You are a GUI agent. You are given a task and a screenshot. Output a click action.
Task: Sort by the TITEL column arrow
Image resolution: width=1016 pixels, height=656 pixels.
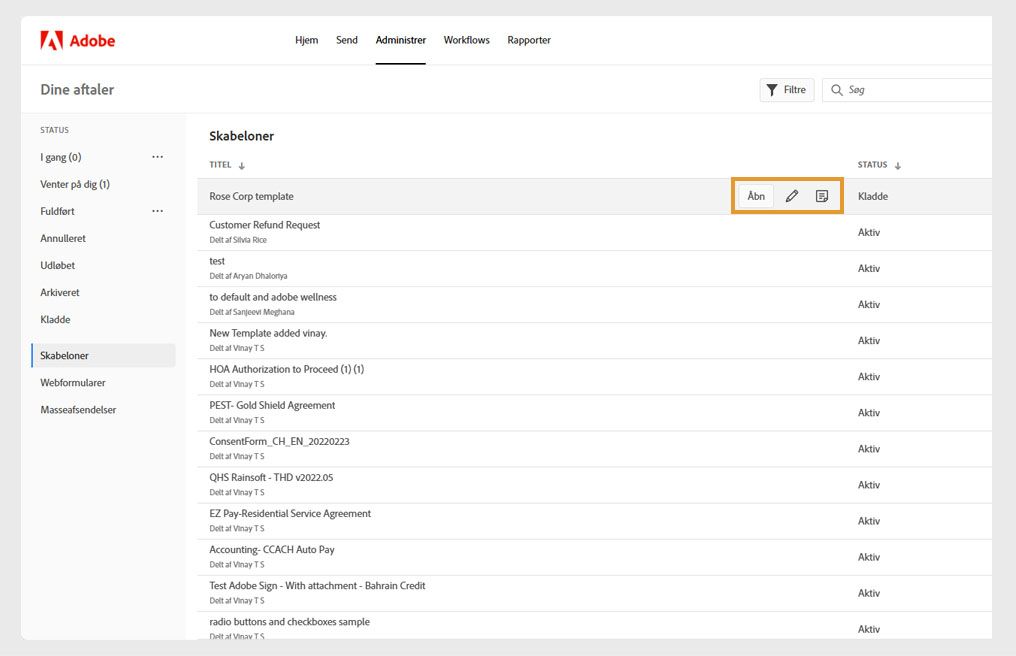pyautogui.click(x=242, y=166)
